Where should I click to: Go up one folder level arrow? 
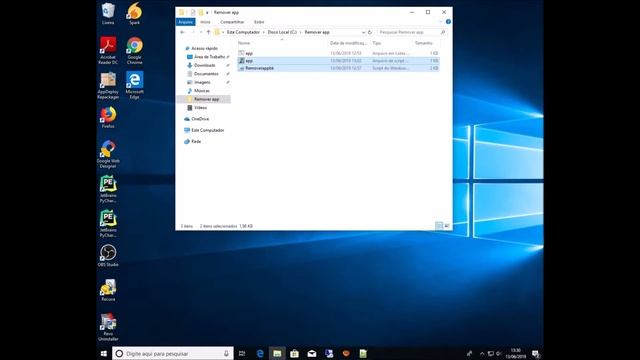tap(208, 32)
